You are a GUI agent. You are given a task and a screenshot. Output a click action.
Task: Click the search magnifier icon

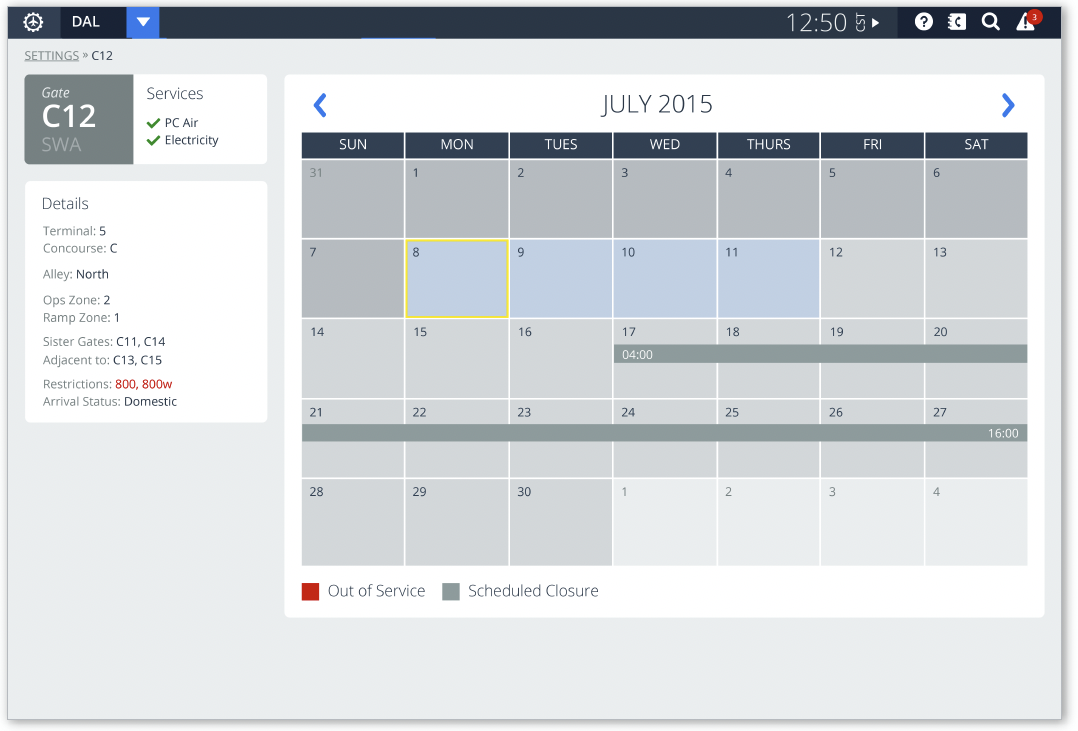(990, 22)
